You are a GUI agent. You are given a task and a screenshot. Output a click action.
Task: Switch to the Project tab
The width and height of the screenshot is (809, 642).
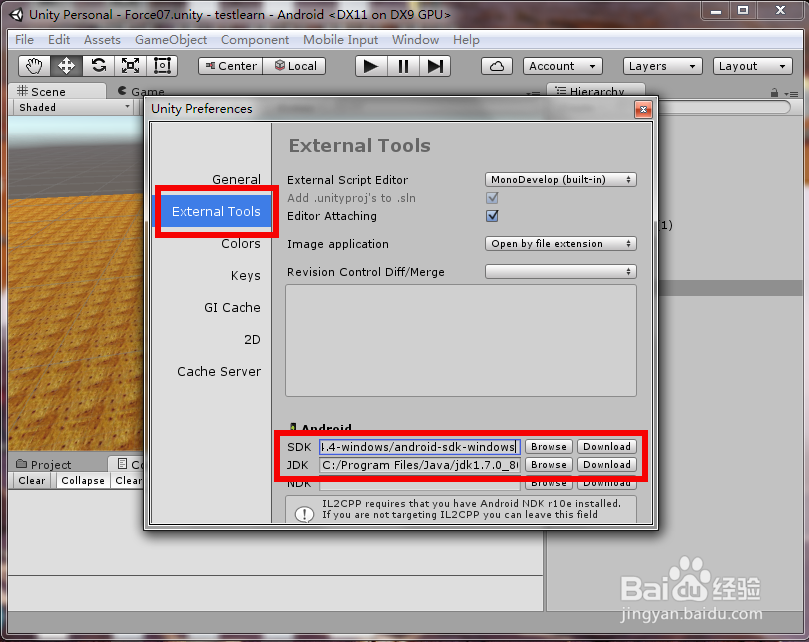click(x=44, y=464)
